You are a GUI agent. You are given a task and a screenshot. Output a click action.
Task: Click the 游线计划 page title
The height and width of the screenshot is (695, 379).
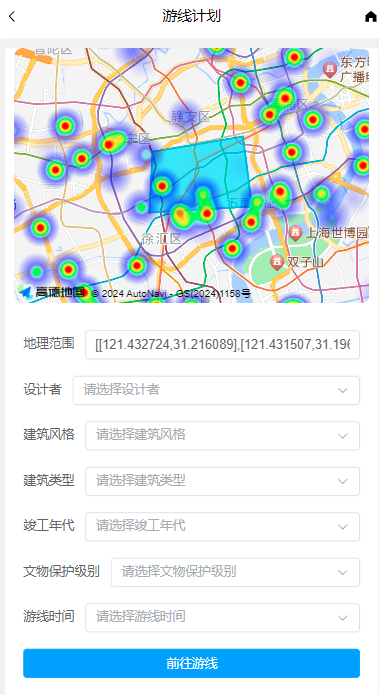pyautogui.click(x=191, y=16)
